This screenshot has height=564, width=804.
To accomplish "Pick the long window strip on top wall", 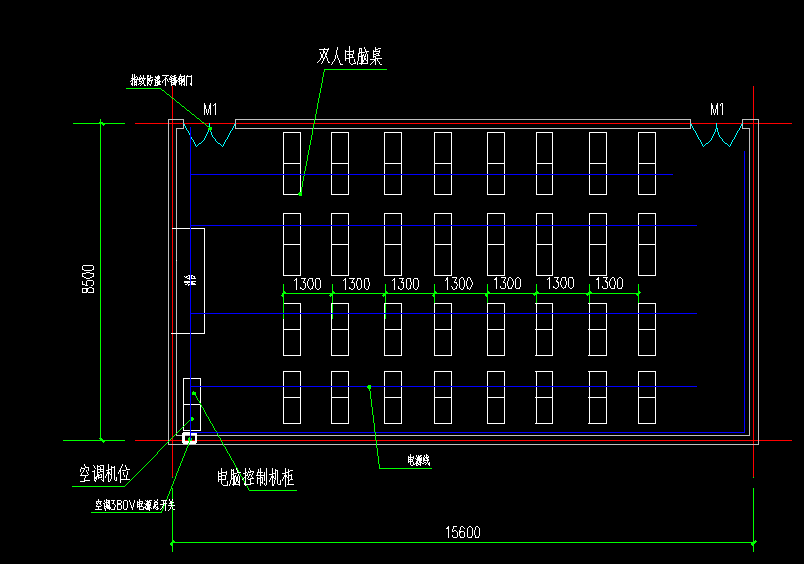I will (x=462, y=124).
